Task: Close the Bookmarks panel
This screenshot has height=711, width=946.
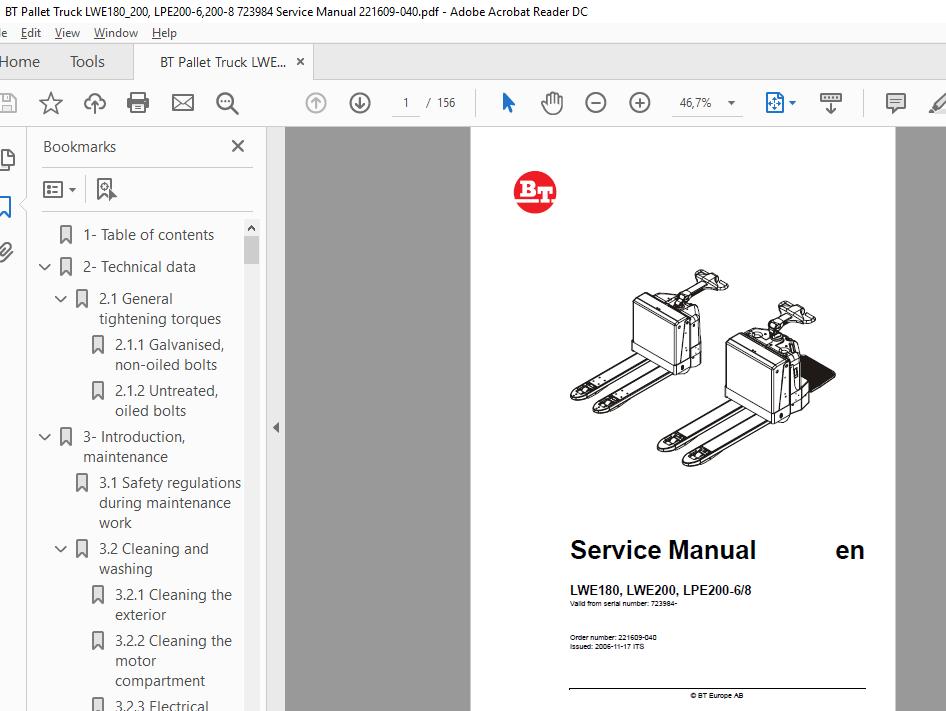Action: pos(238,146)
